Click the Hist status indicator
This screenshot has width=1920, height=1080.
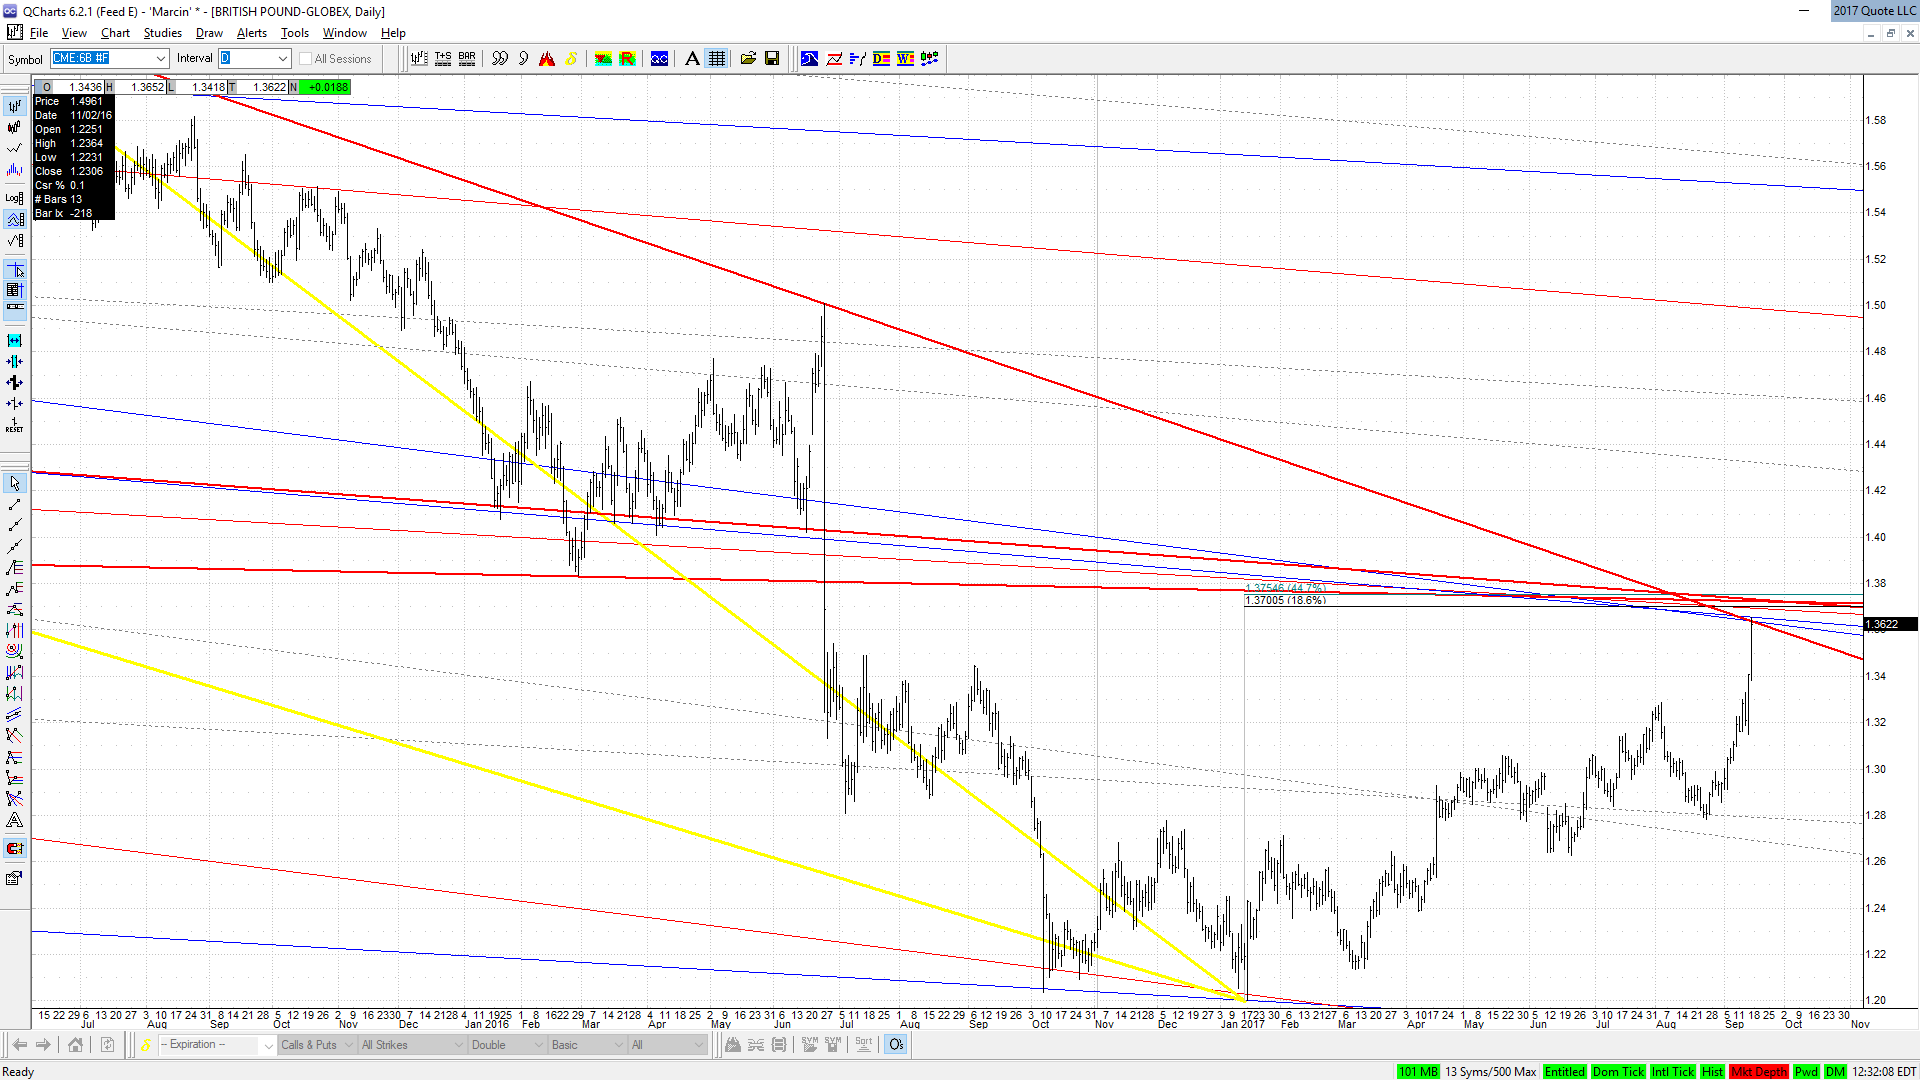1712,1072
